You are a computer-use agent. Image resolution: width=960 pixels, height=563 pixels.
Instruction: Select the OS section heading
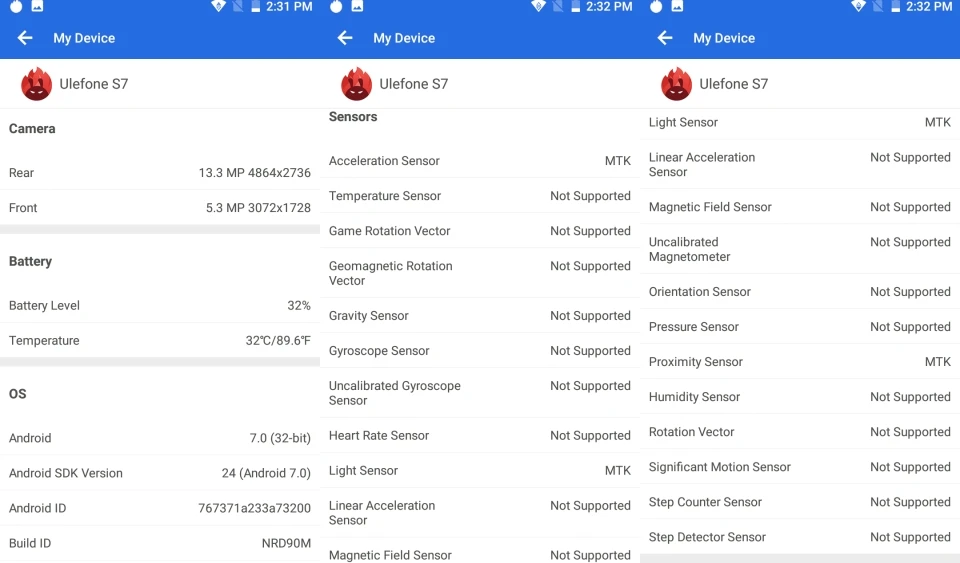18,393
